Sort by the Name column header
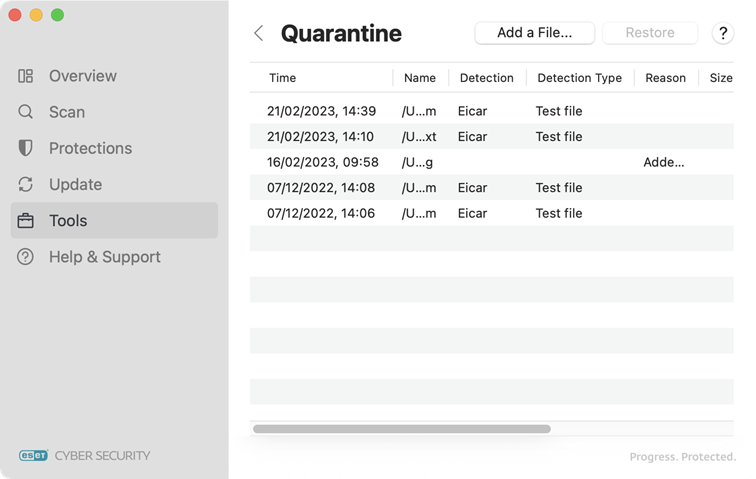This screenshot has height=479, width=756. tap(420, 78)
